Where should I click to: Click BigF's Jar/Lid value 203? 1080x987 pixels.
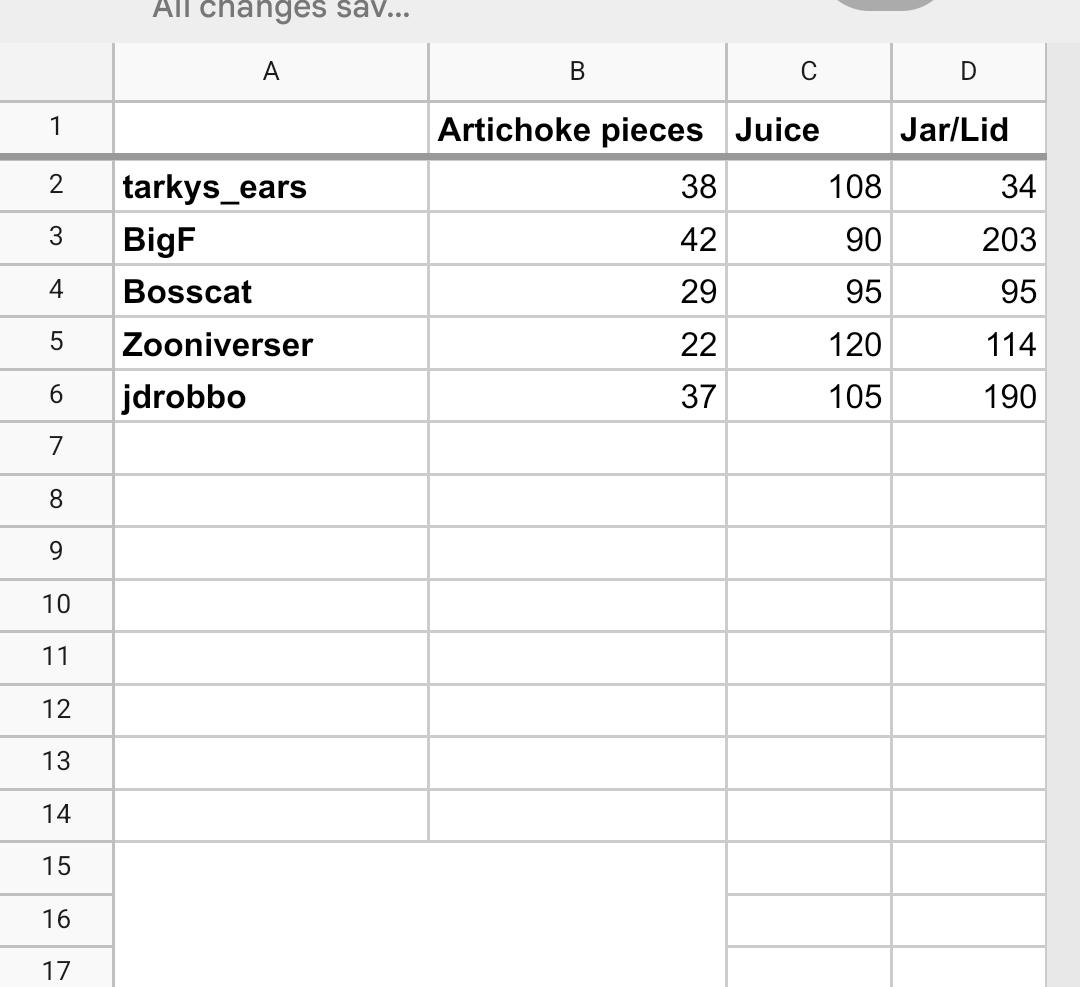coord(967,239)
